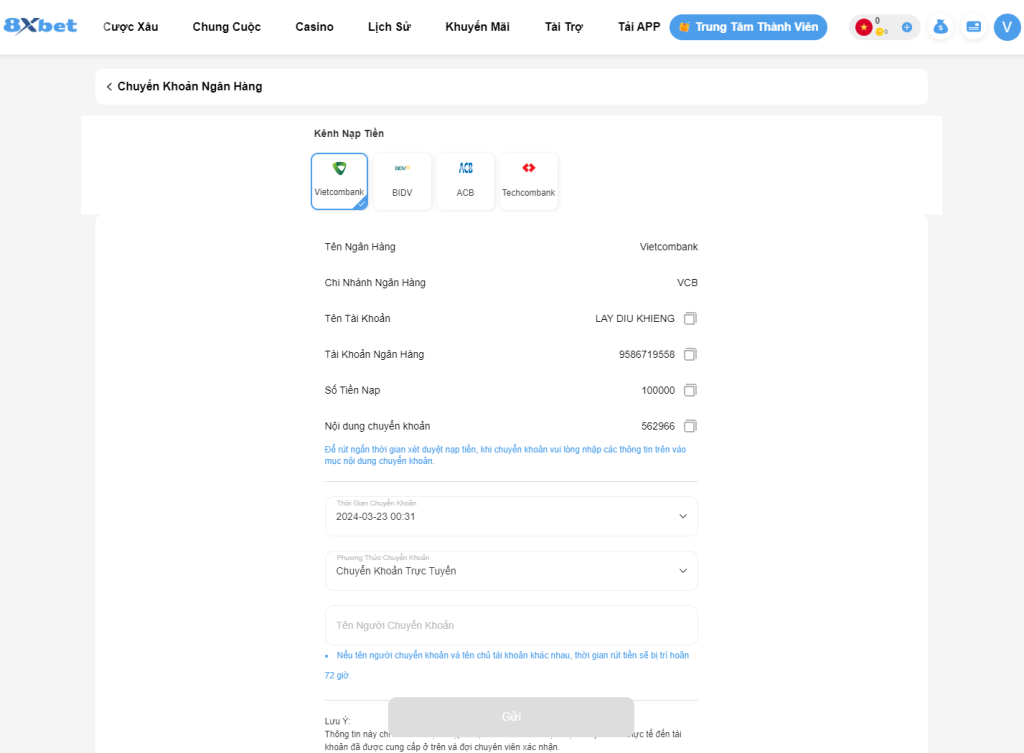The height and width of the screenshot is (753, 1024).
Task: Copy the account name LAY DIU KHIENG
Action: [x=690, y=319]
